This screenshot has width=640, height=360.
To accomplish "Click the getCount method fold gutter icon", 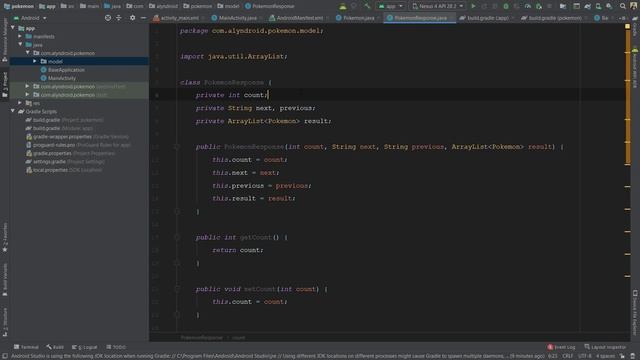I will coord(177,237).
